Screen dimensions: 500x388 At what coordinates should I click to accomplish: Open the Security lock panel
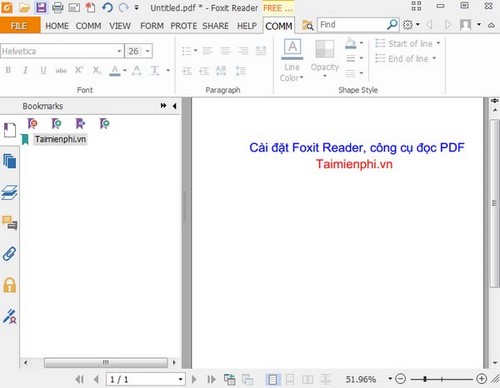pos(9,285)
